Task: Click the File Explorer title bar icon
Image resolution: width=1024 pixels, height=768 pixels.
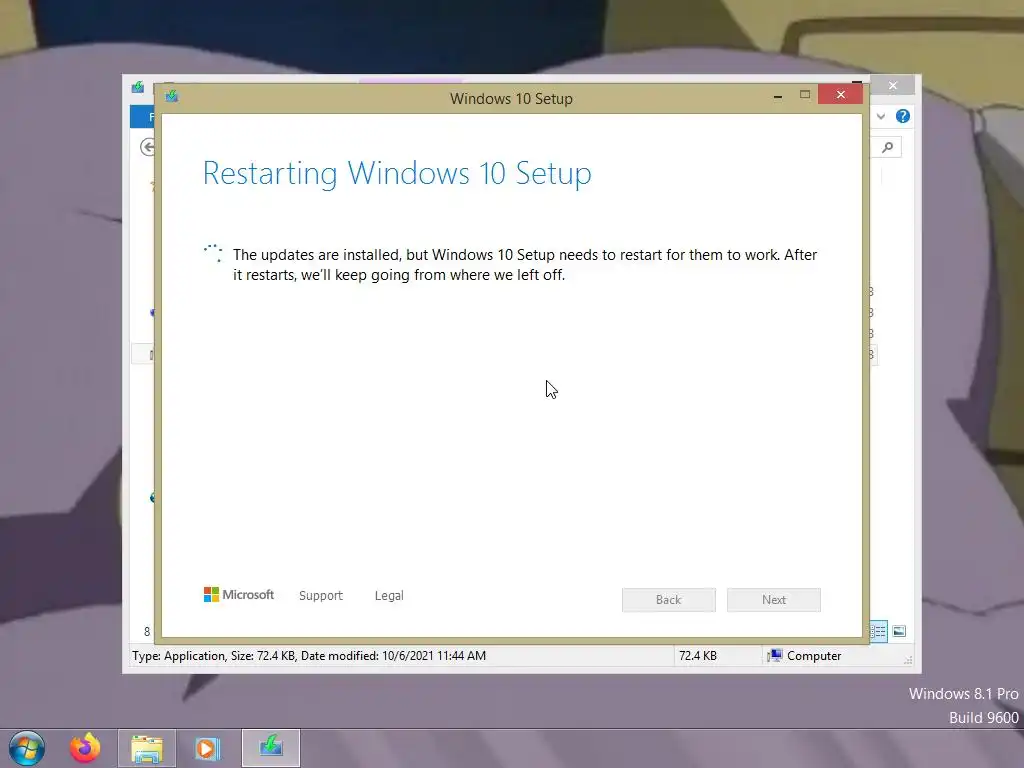Action: tap(138, 87)
